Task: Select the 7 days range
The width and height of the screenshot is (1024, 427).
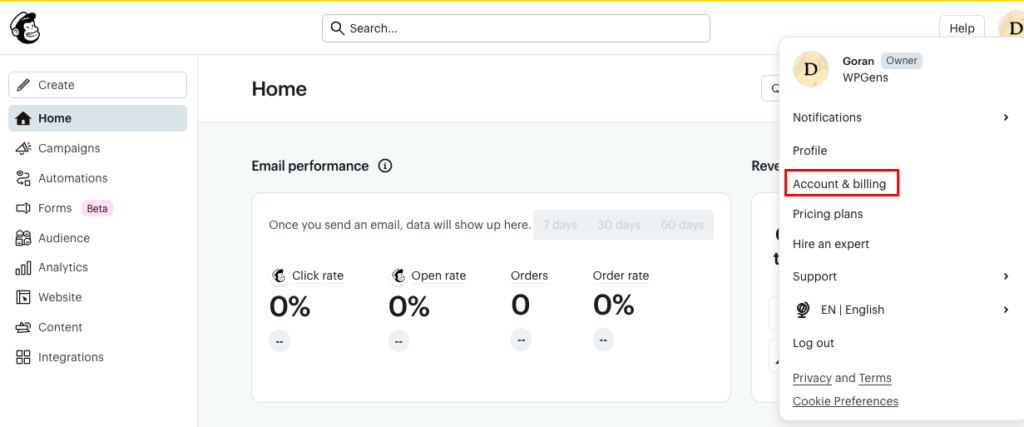Action: coord(560,225)
